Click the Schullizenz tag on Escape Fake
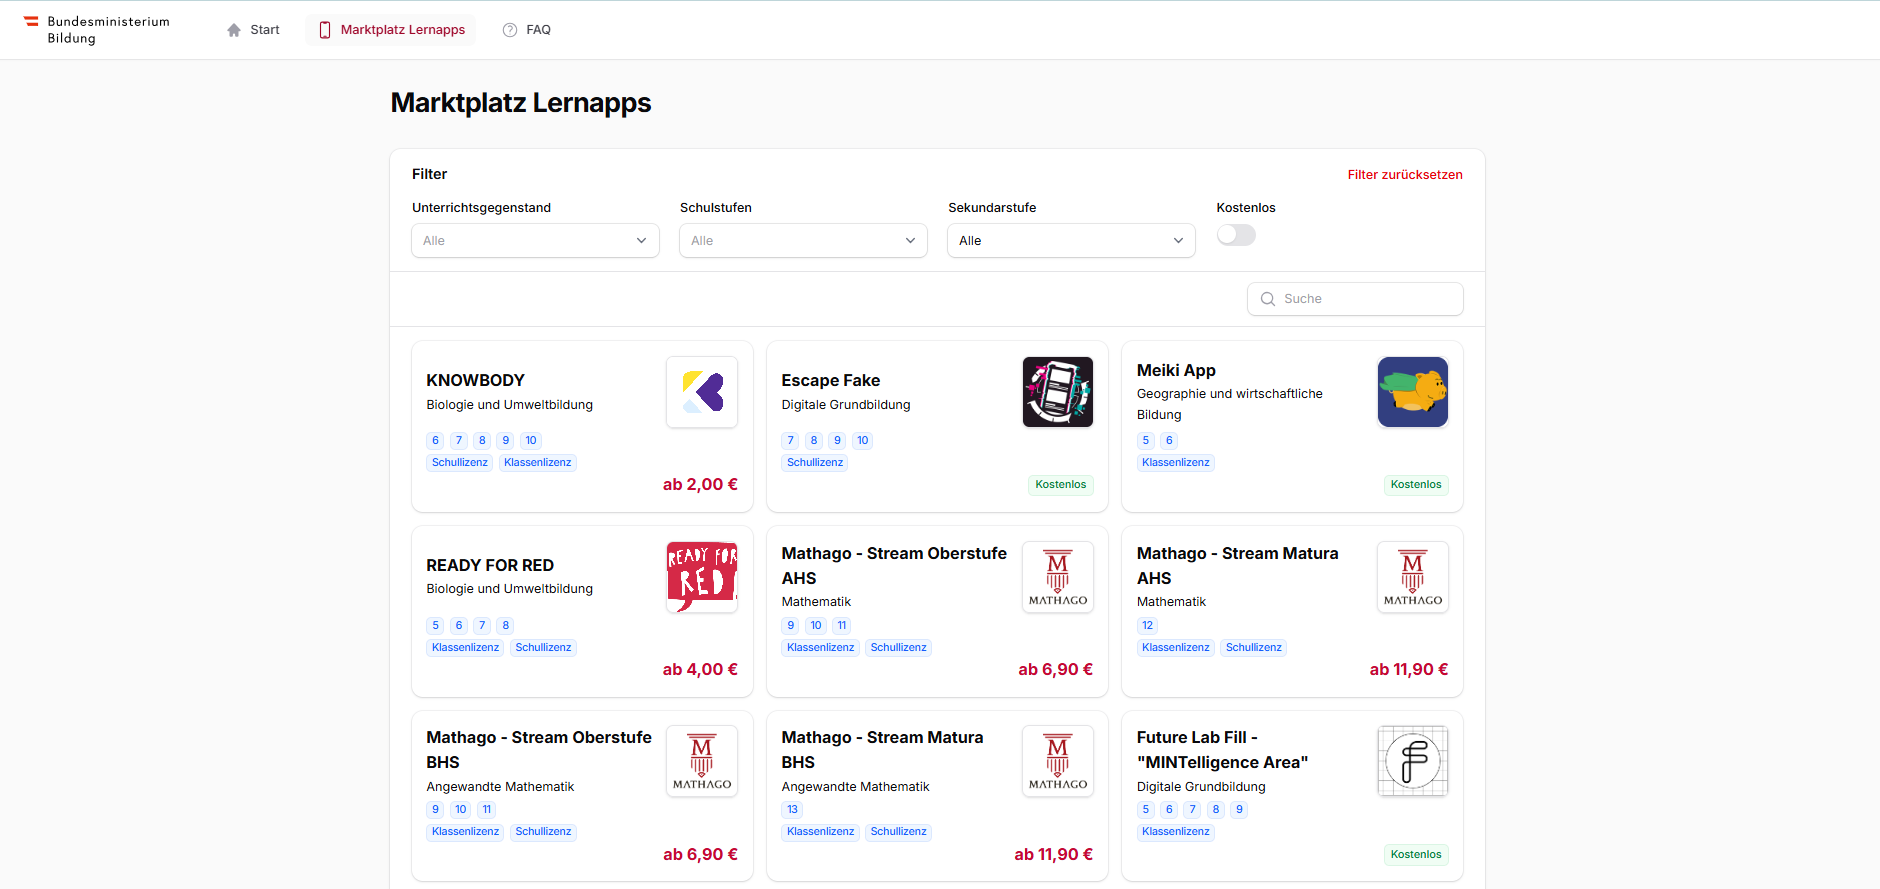 [x=815, y=463]
